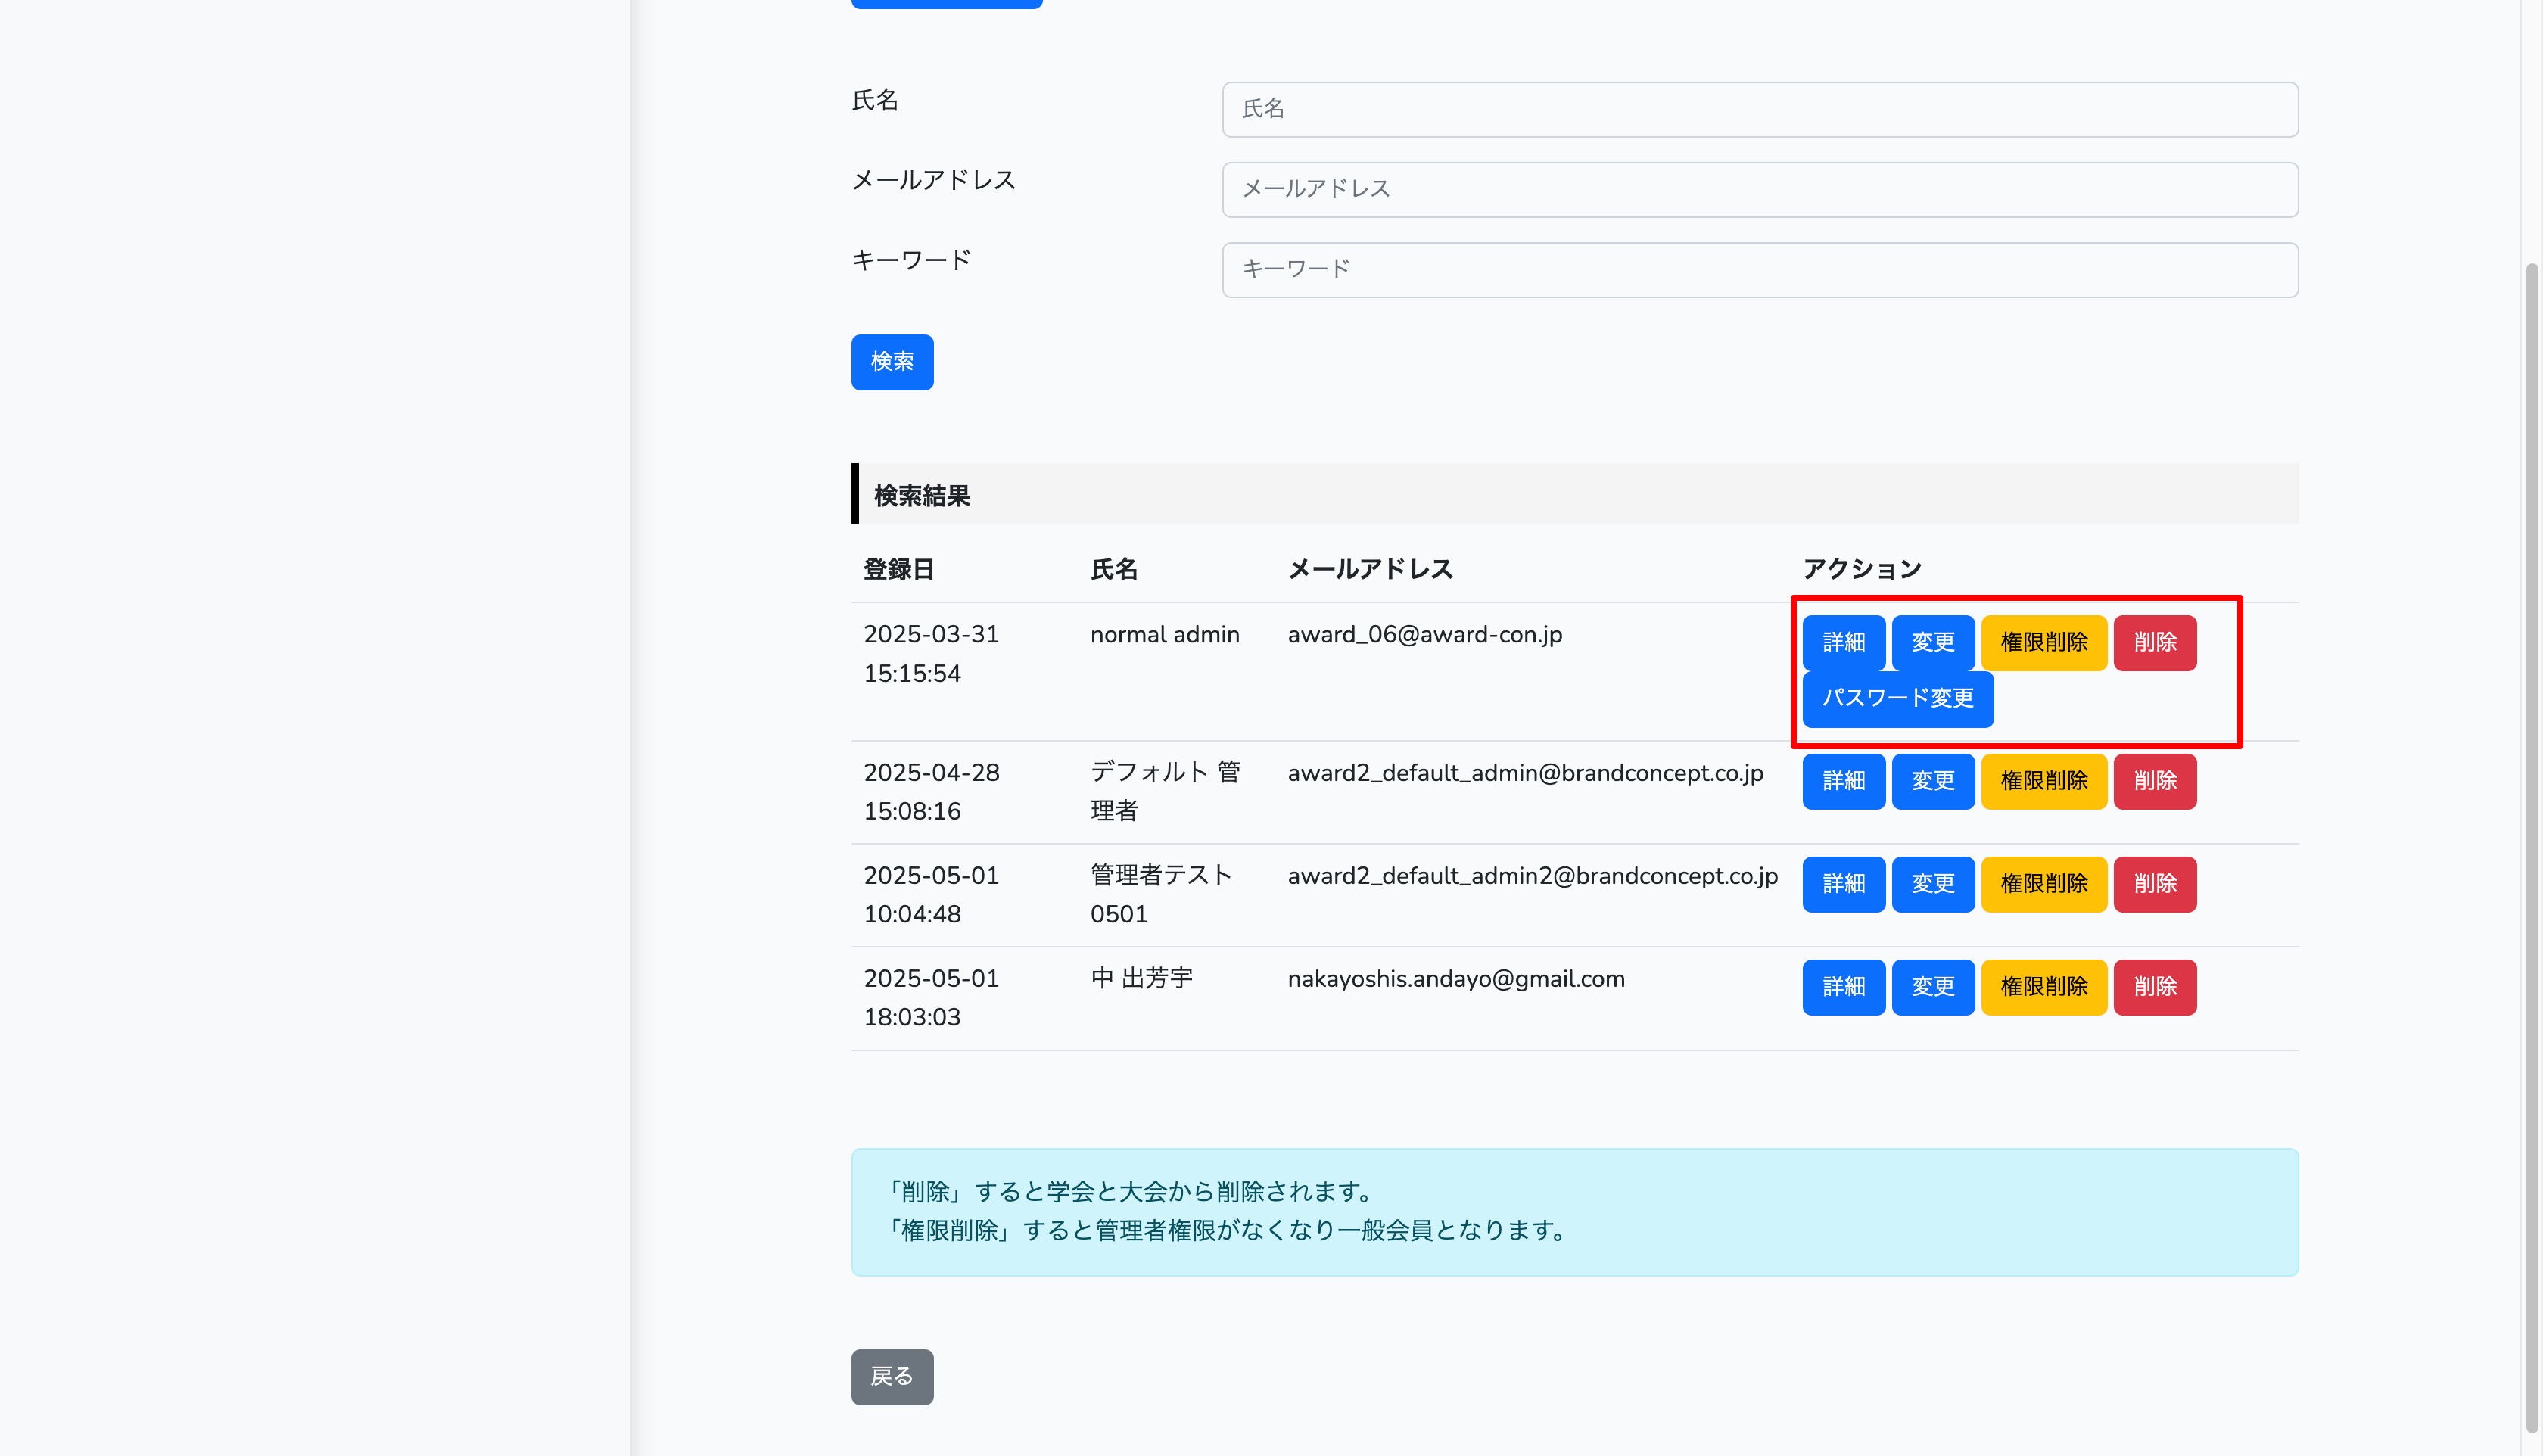Open 詳細 for normal admin
2543x1456 pixels.
[1843, 642]
